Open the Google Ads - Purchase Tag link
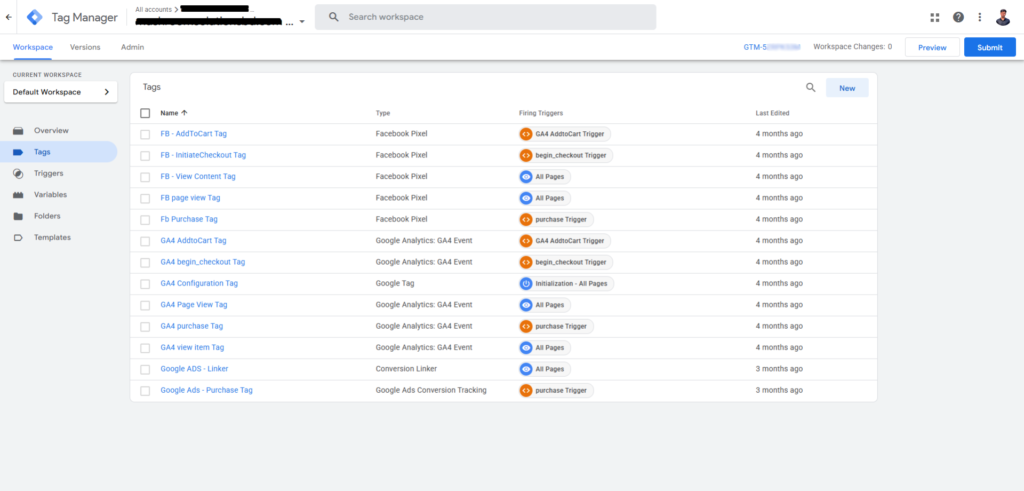Screen dimensions: 1024x491 tap(206, 390)
